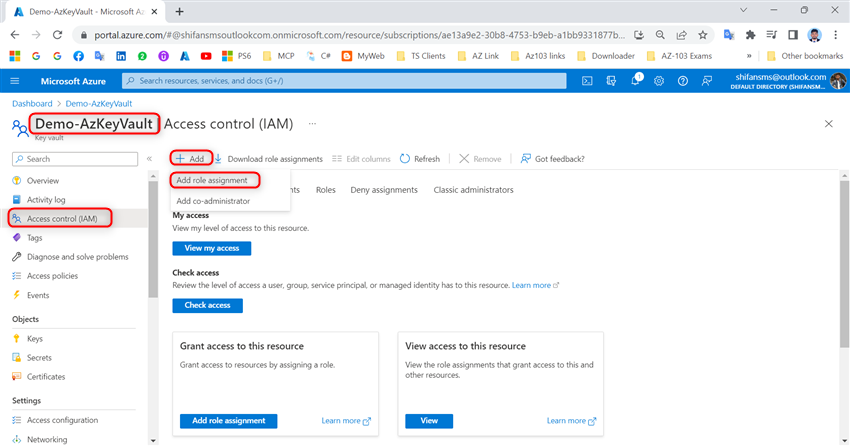
Task: Click the account avatar for shifansms@outlook.com
Action: [838, 81]
